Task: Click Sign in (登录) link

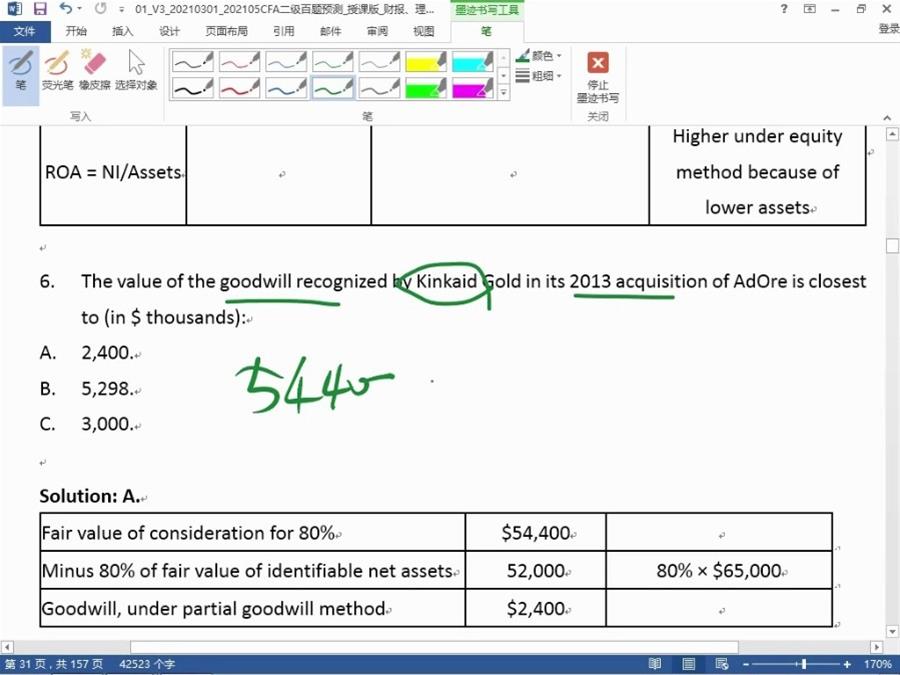Action: tap(889, 29)
